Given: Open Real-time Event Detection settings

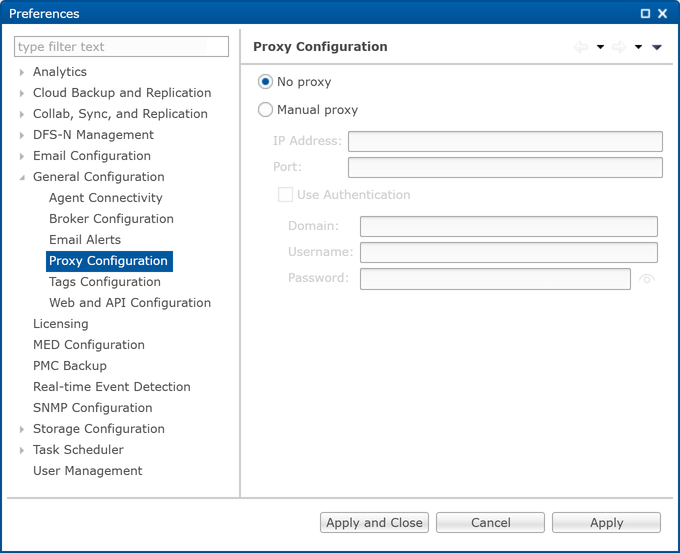Looking at the screenshot, I should point(112,387).
